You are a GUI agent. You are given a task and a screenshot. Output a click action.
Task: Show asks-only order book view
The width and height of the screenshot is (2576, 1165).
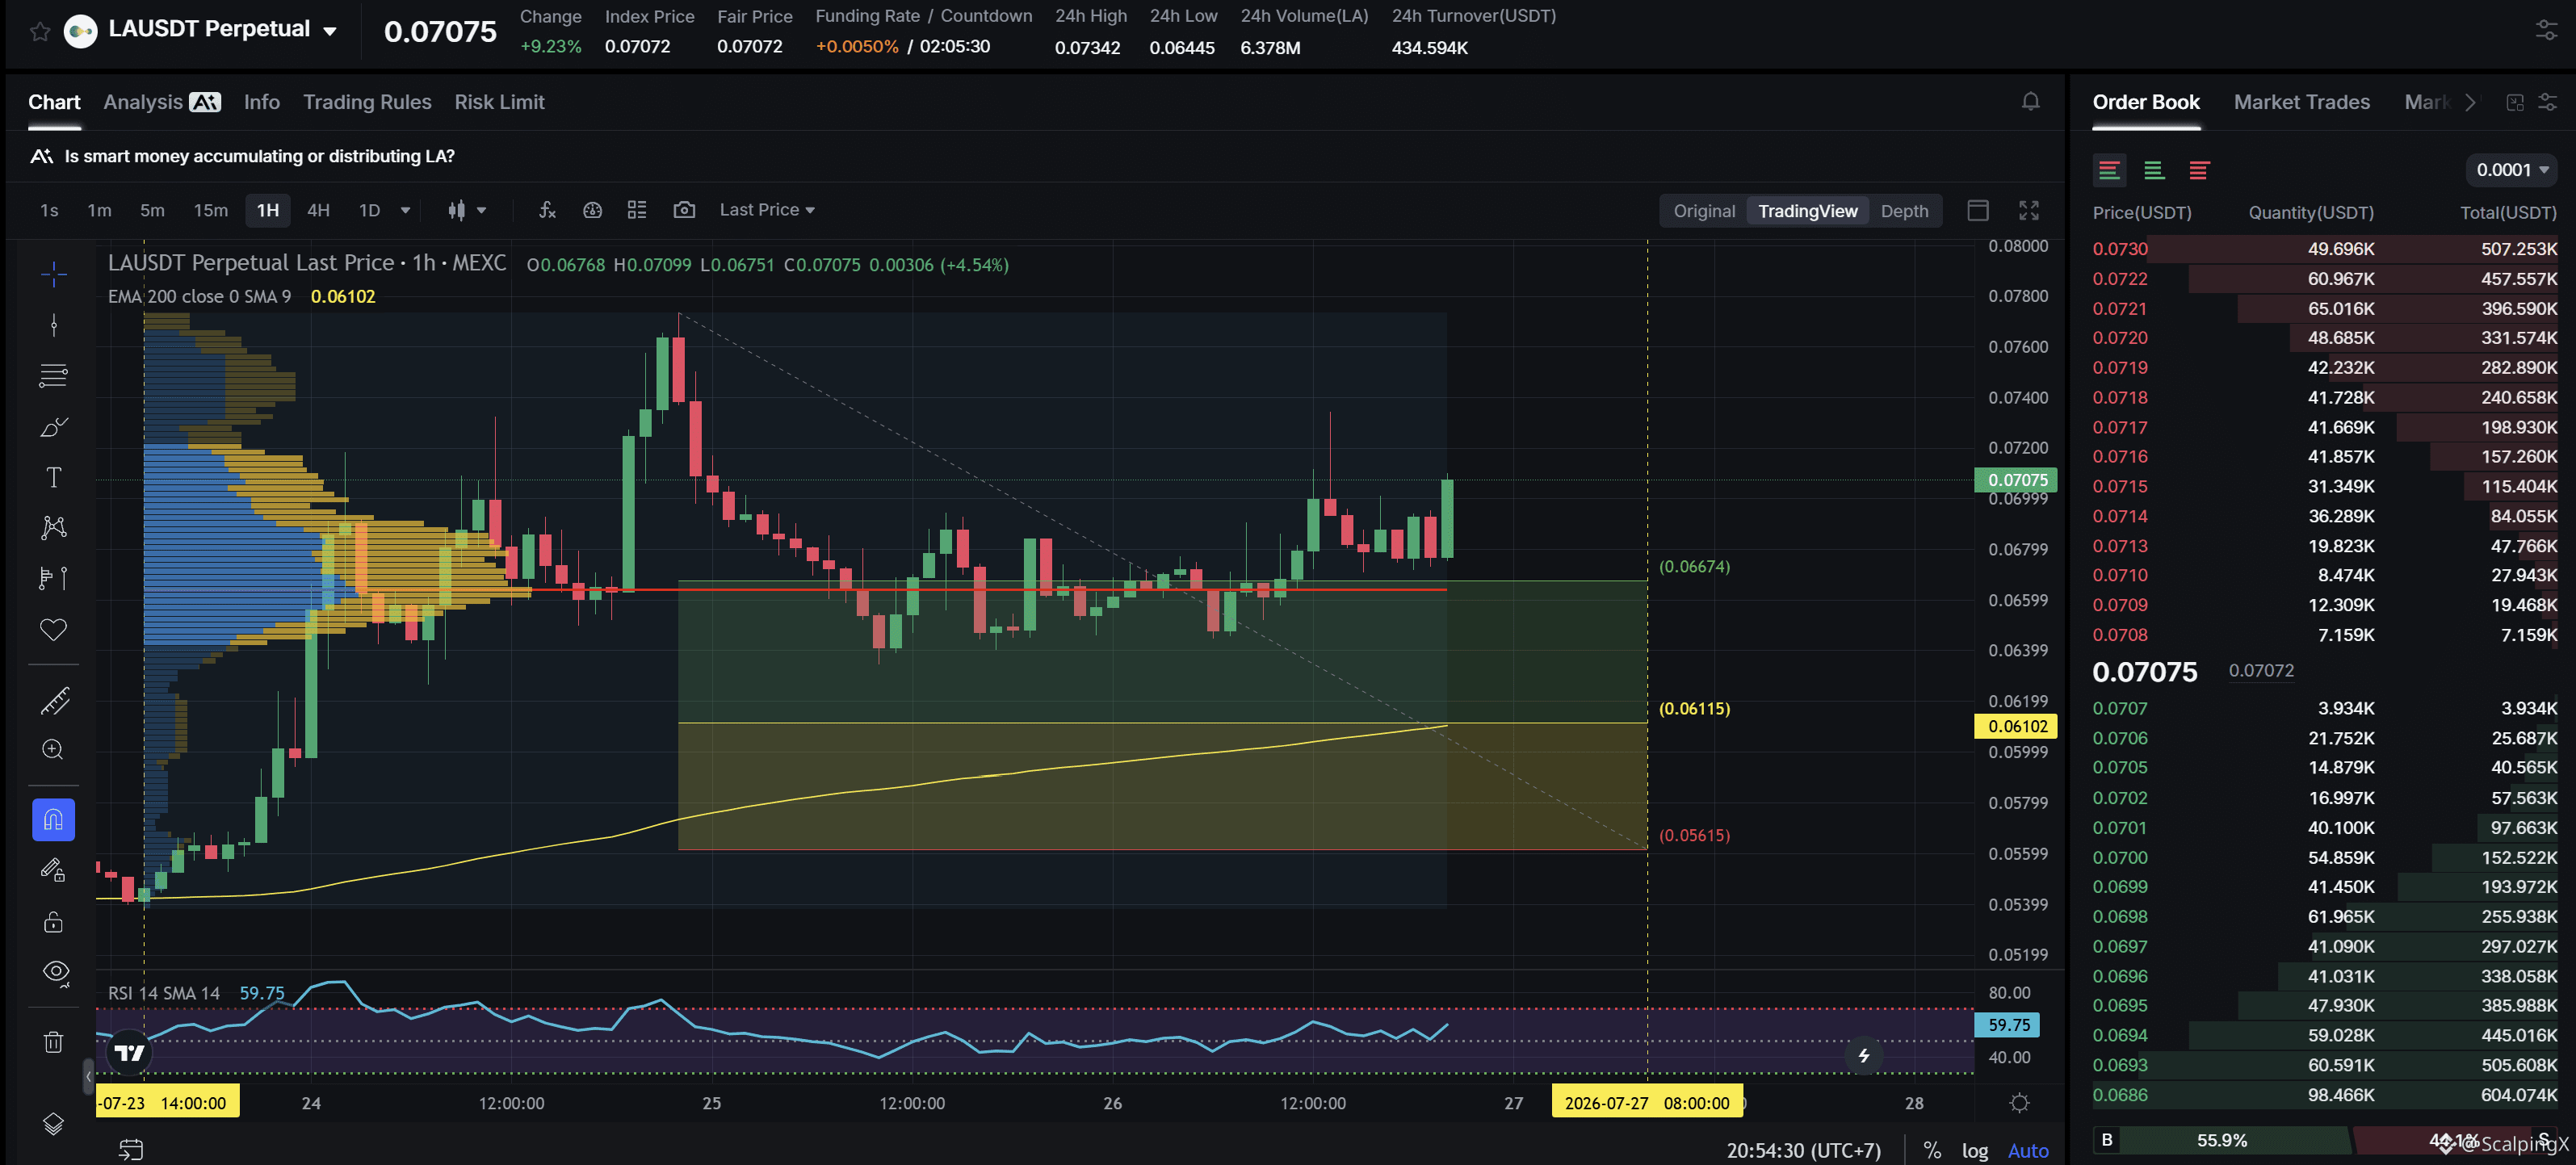pyautogui.click(x=2198, y=170)
